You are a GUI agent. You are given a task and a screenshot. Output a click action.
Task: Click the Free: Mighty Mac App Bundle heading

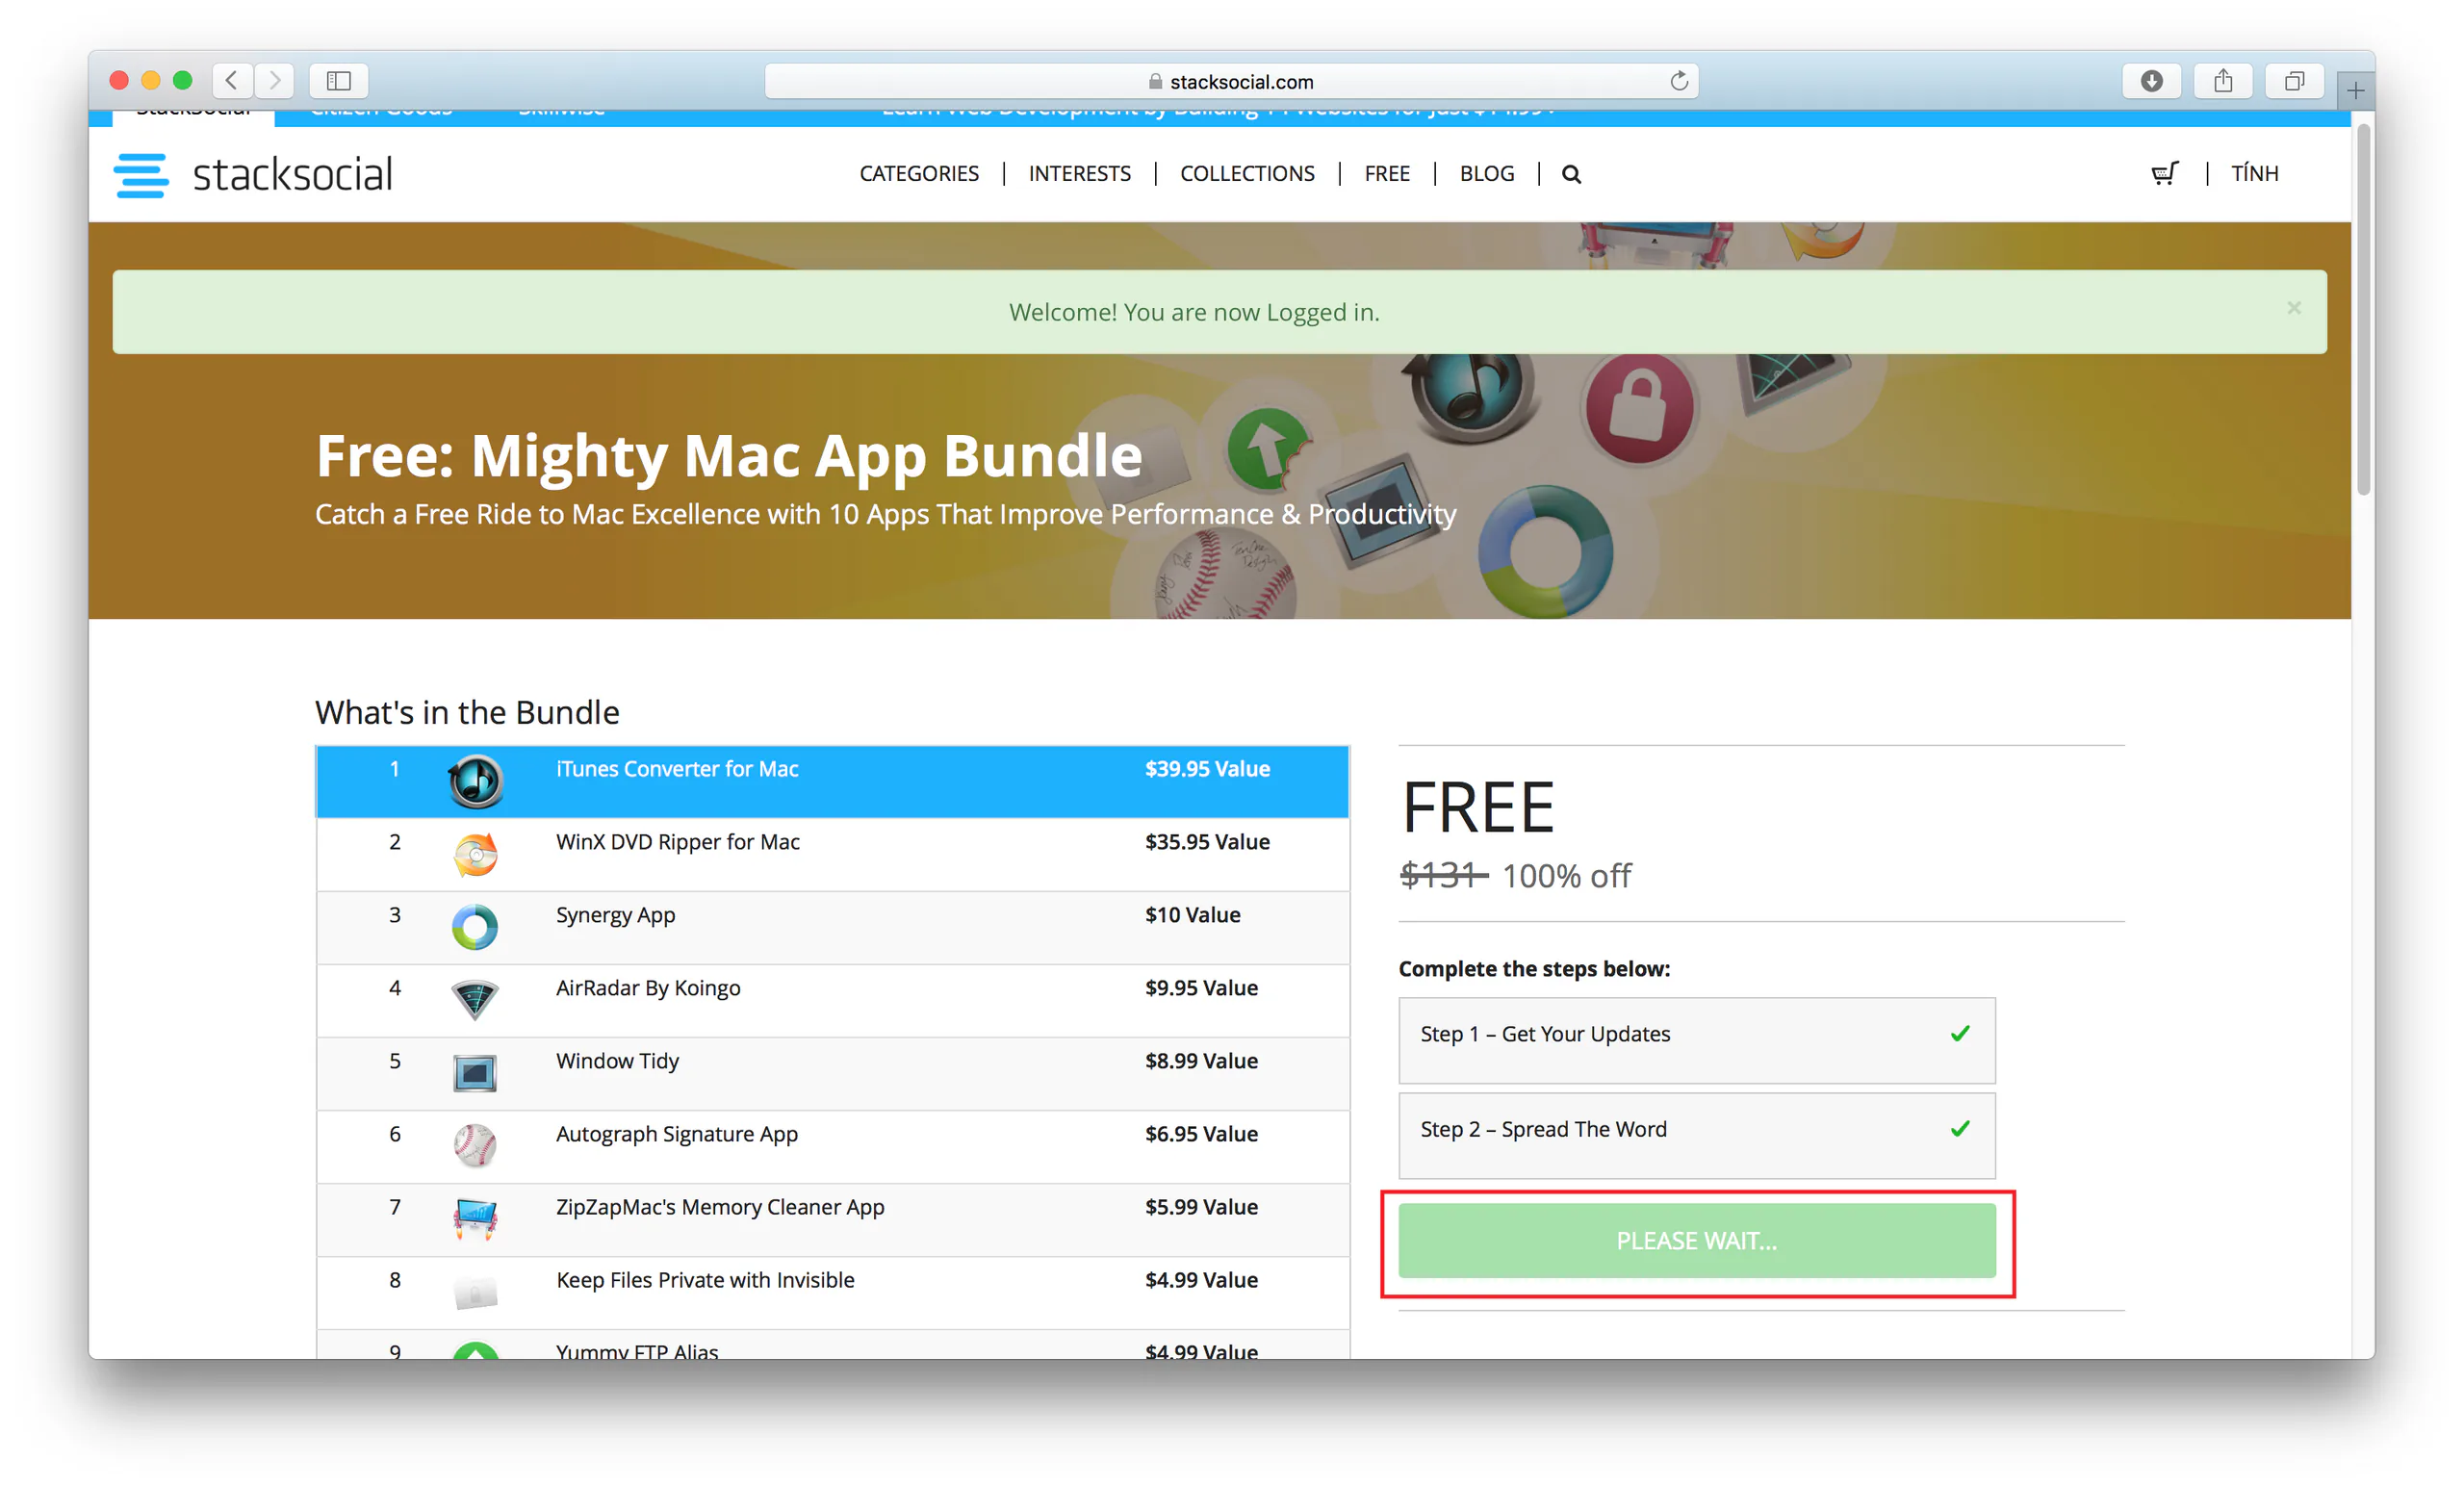[729, 455]
